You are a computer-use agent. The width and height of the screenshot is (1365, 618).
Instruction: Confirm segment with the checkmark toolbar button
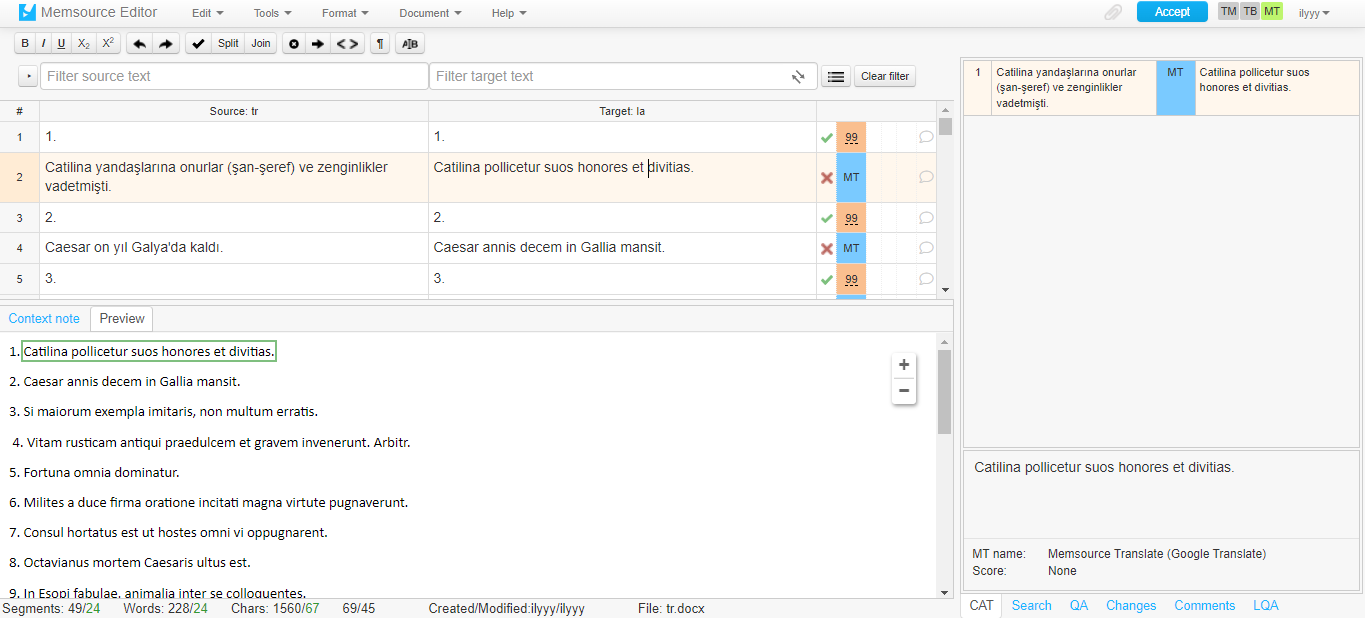coord(198,43)
